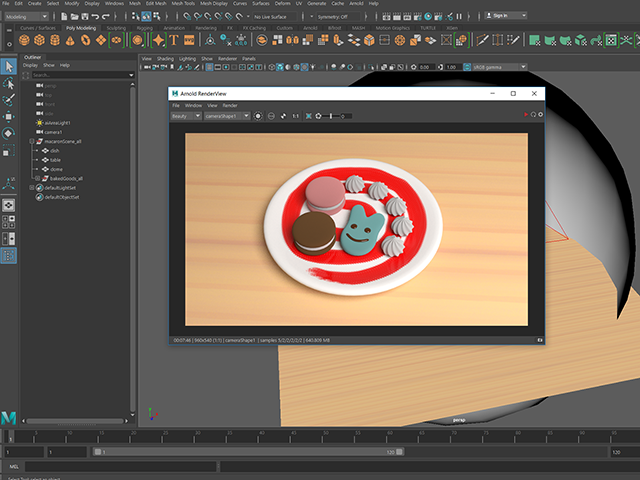640x480 pixels.
Task: Toggle the crop region icon in RenderView
Action: (x=309, y=116)
